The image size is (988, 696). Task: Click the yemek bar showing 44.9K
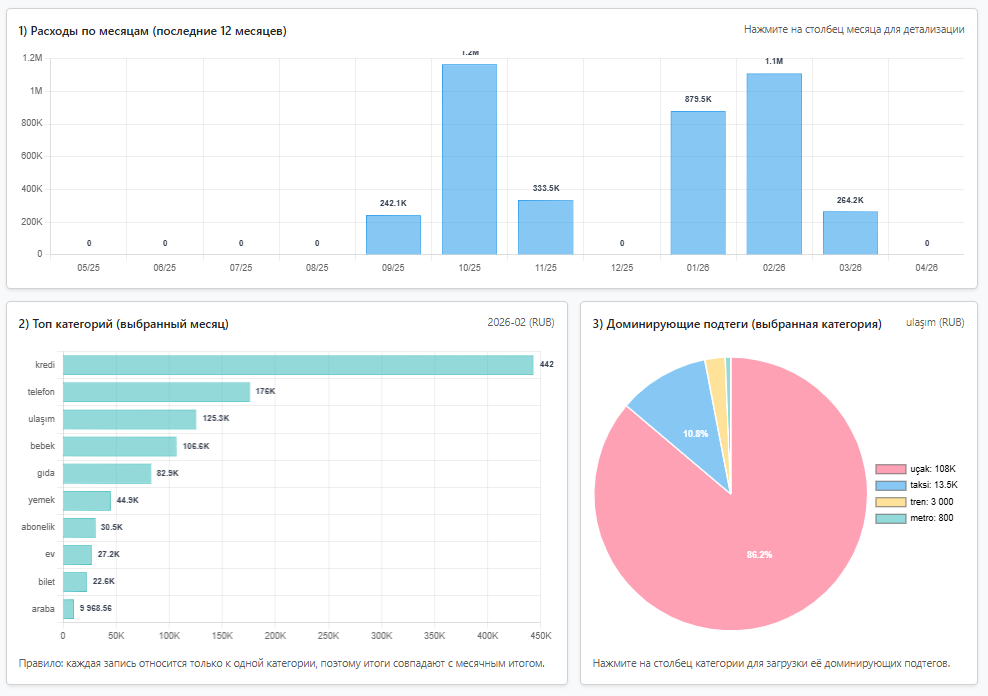pyautogui.click(x=87, y=500)
